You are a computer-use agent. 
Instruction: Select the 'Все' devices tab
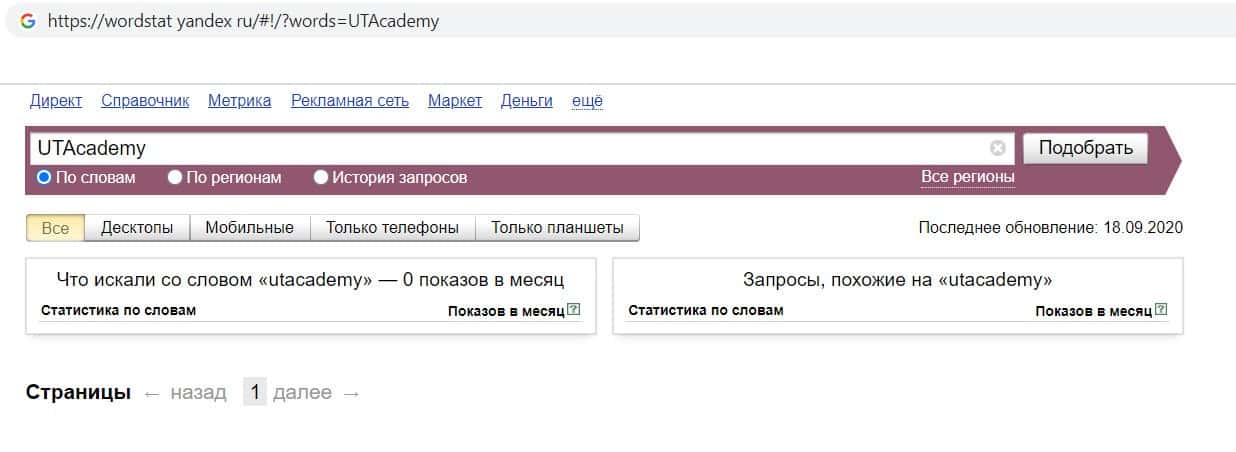click(56, 228)
